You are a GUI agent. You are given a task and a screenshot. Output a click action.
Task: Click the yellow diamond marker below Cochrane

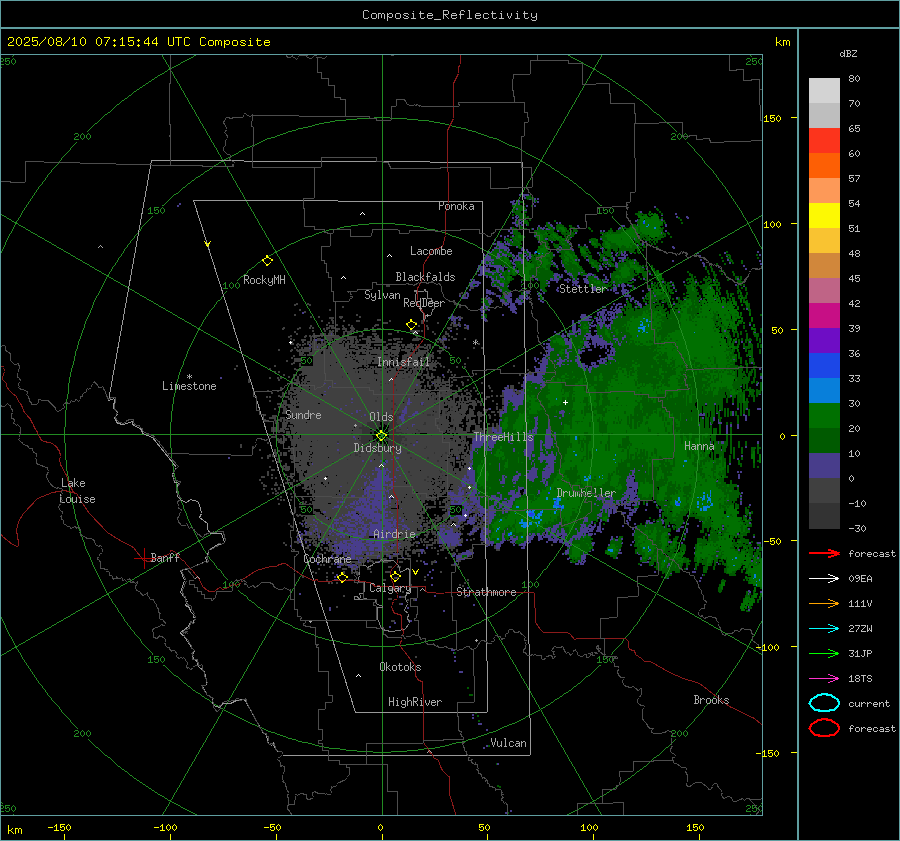point(342,577)
